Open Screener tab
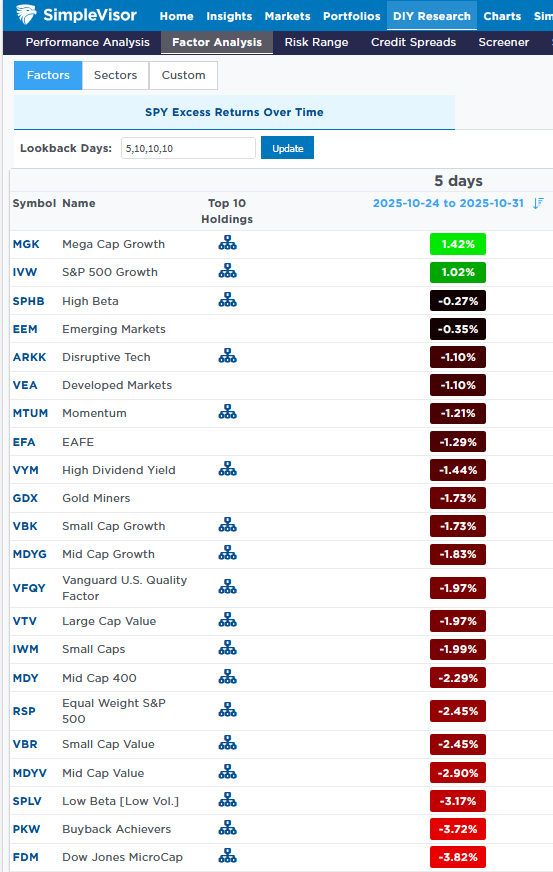This screenshot has height=872, width=553. click(503, 42)
